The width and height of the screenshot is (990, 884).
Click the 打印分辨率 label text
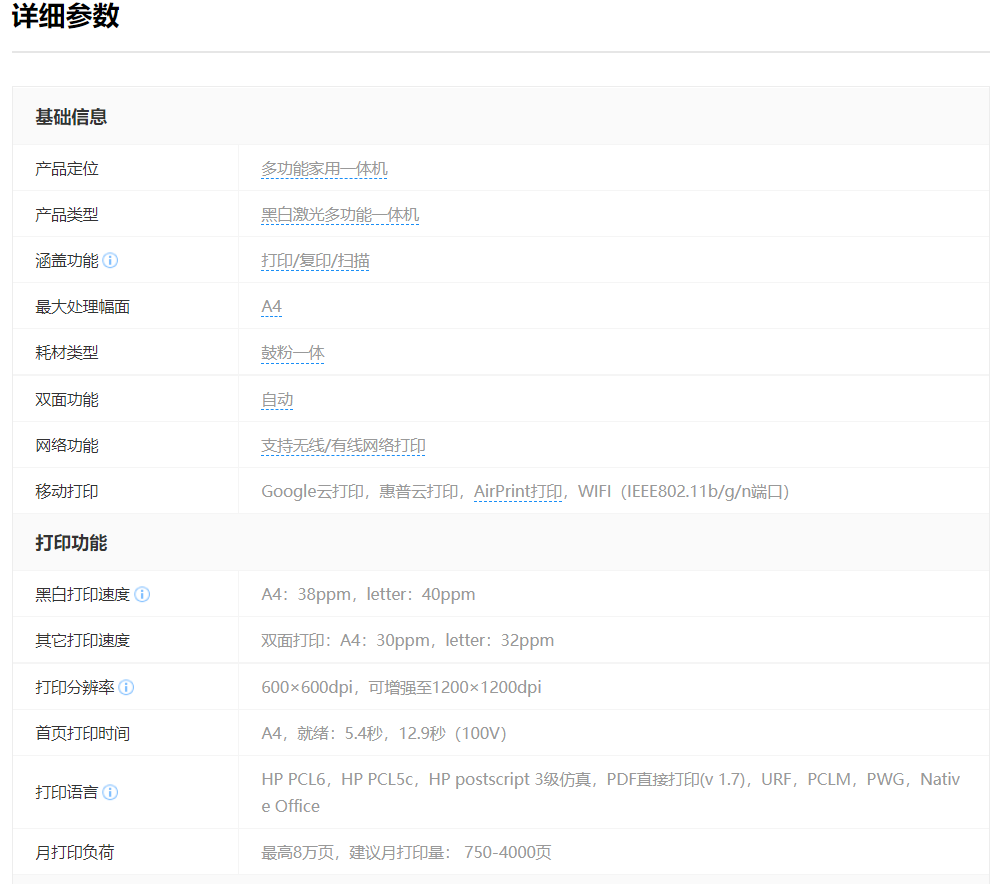point(75,687)
